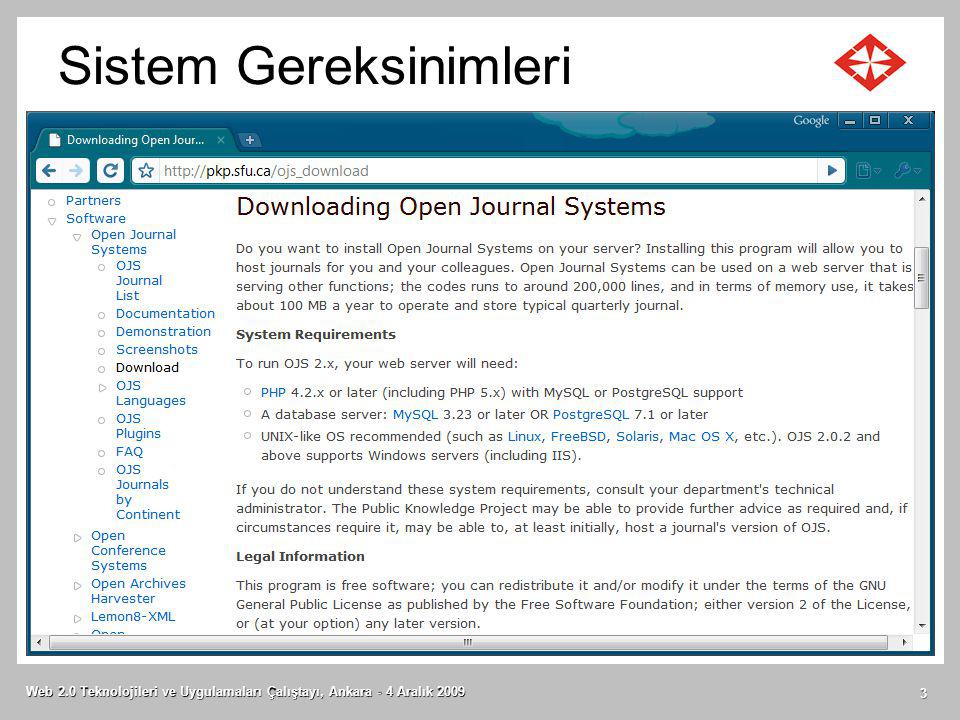Screen dimensions: 960x720
Task: Expand the OJS Languages item
Action: pos(102,388)
